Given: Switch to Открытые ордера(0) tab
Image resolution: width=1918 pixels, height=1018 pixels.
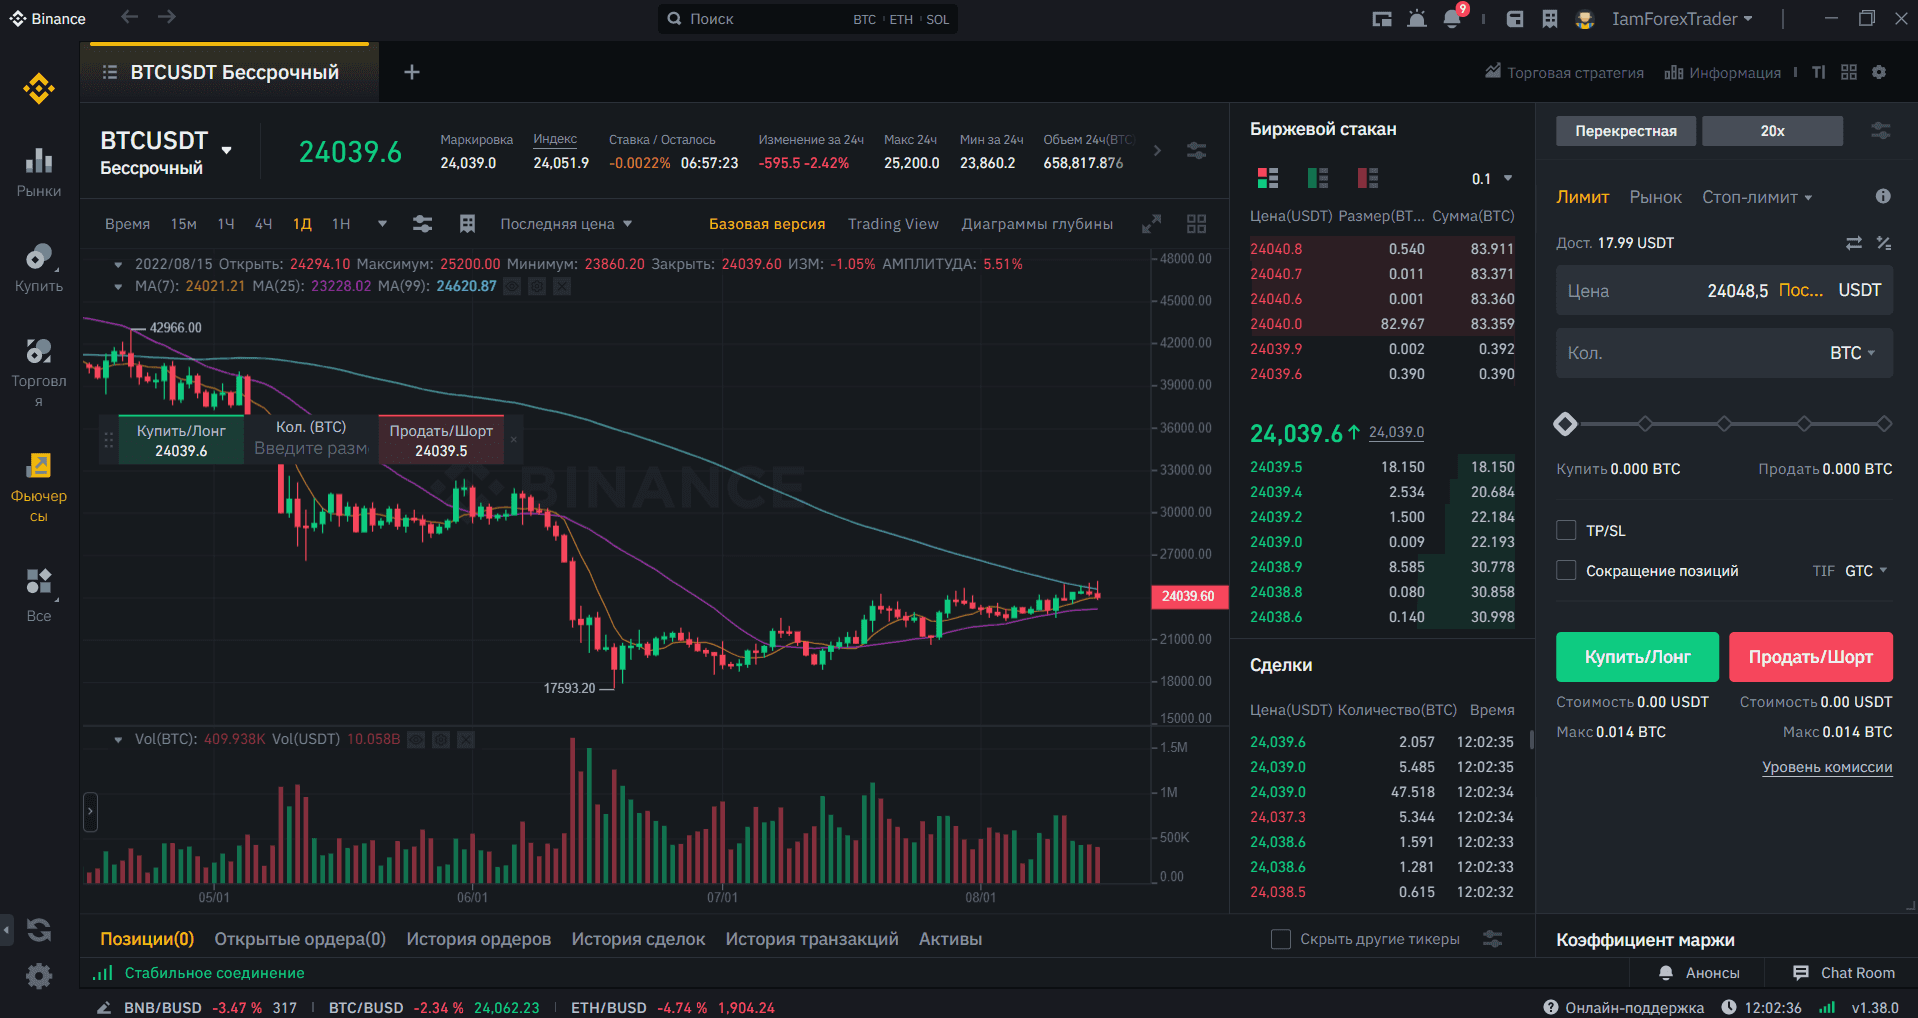Looking at the screenshot, I should point(300,939).
